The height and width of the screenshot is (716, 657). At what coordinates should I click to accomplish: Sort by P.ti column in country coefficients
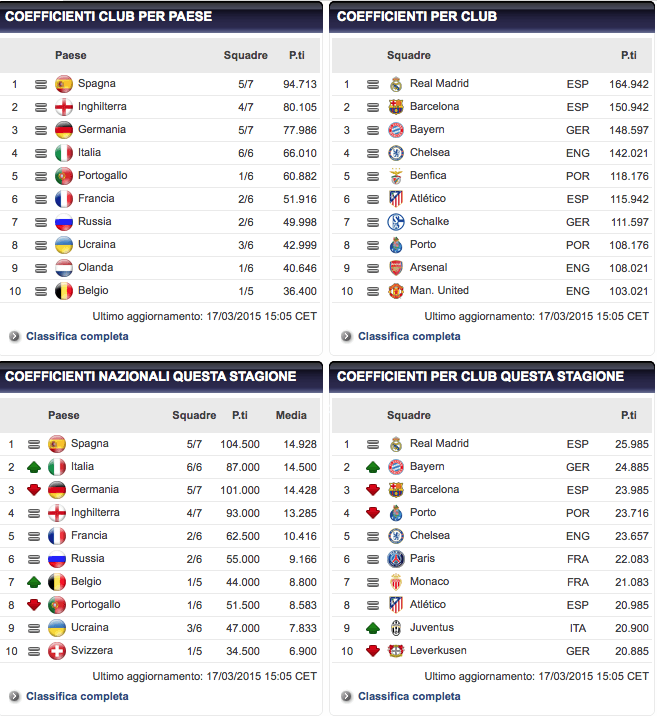pos(297,56)
